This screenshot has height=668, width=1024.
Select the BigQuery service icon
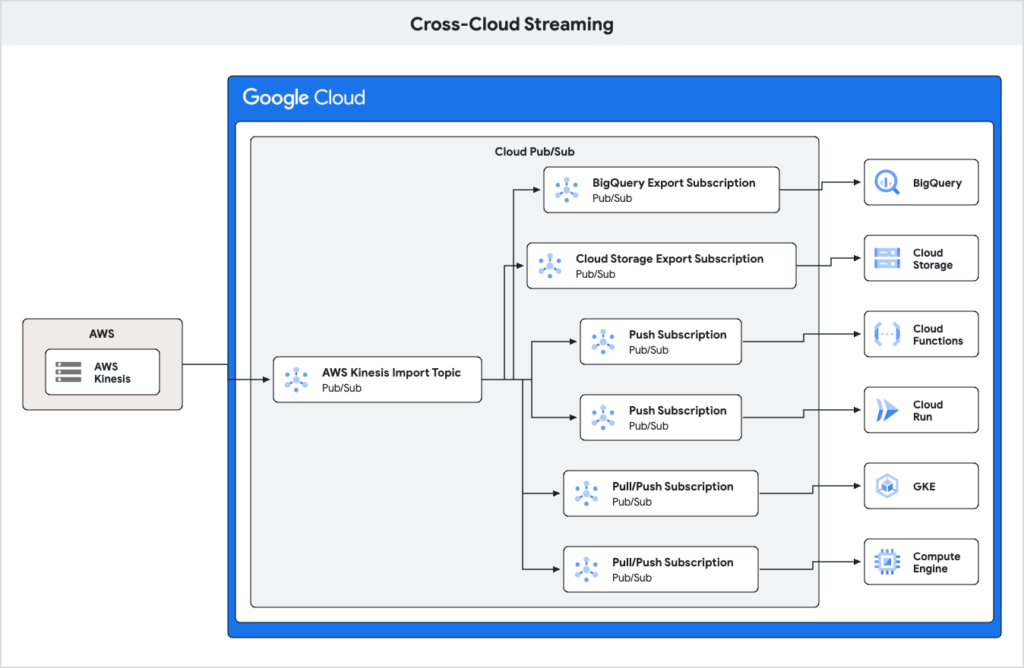click(884, 182)
